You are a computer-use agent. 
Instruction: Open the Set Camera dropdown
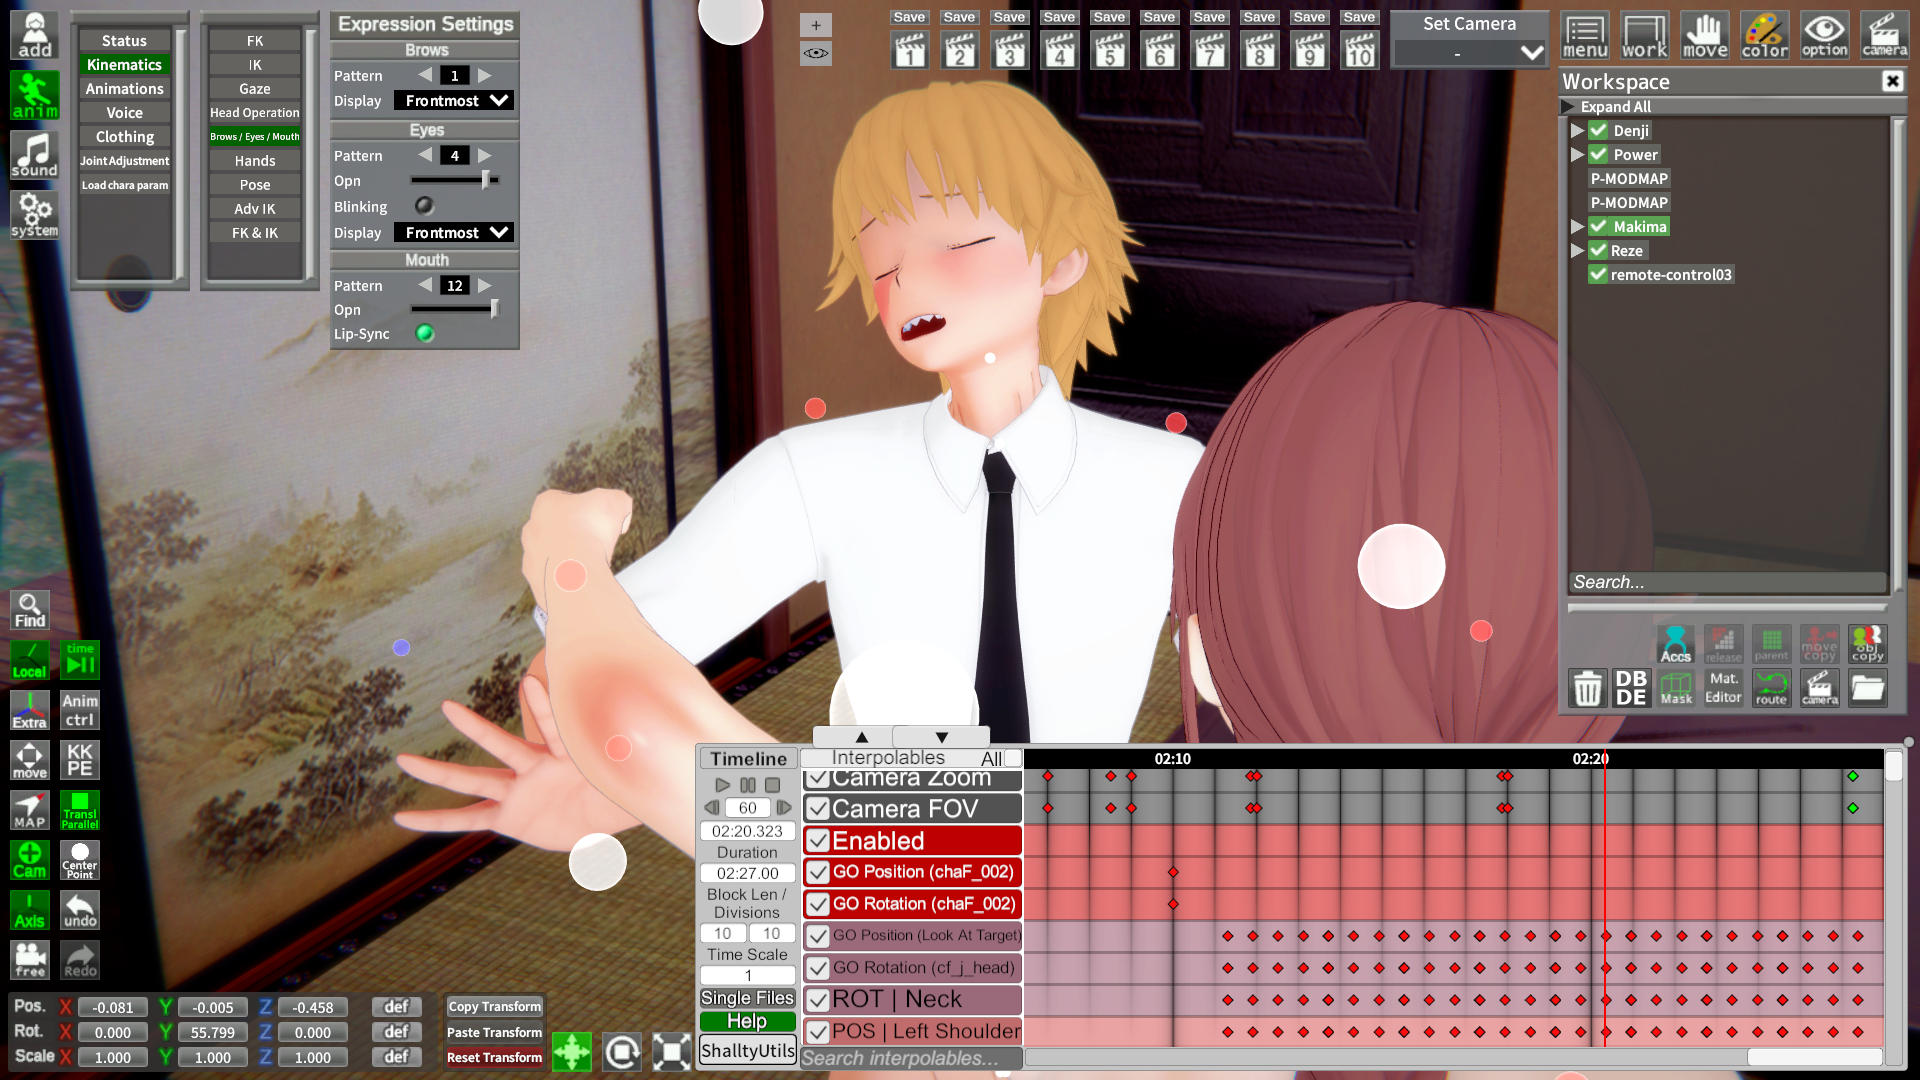pos(1470,53)
